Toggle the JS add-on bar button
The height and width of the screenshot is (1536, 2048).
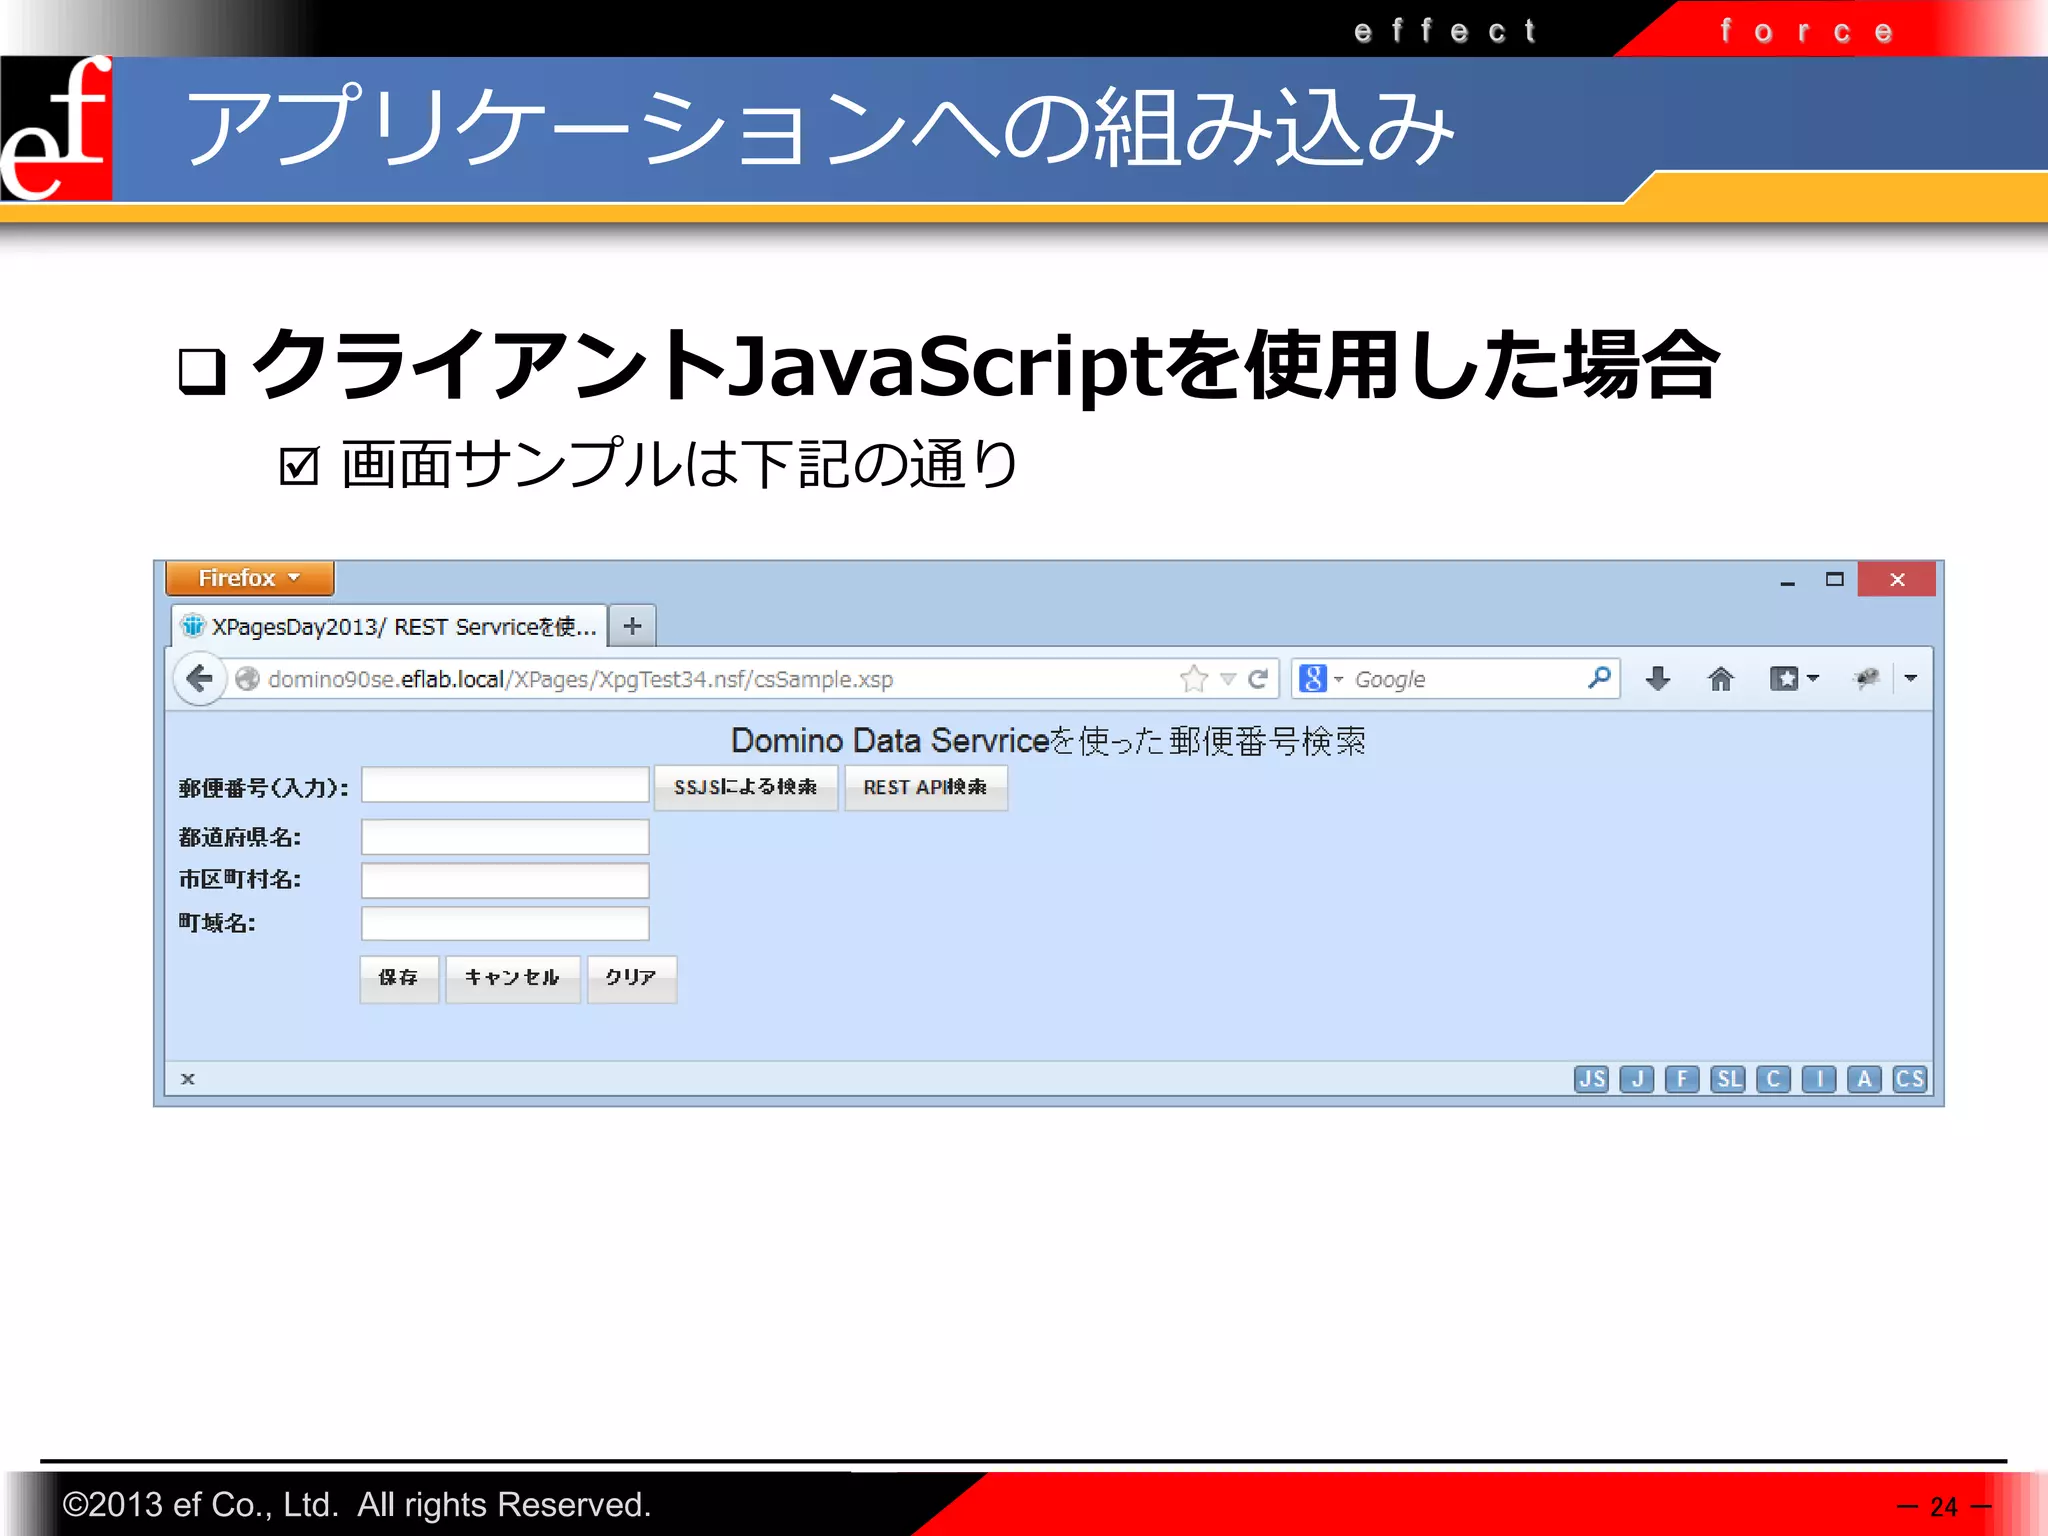pos(1591,1079)
